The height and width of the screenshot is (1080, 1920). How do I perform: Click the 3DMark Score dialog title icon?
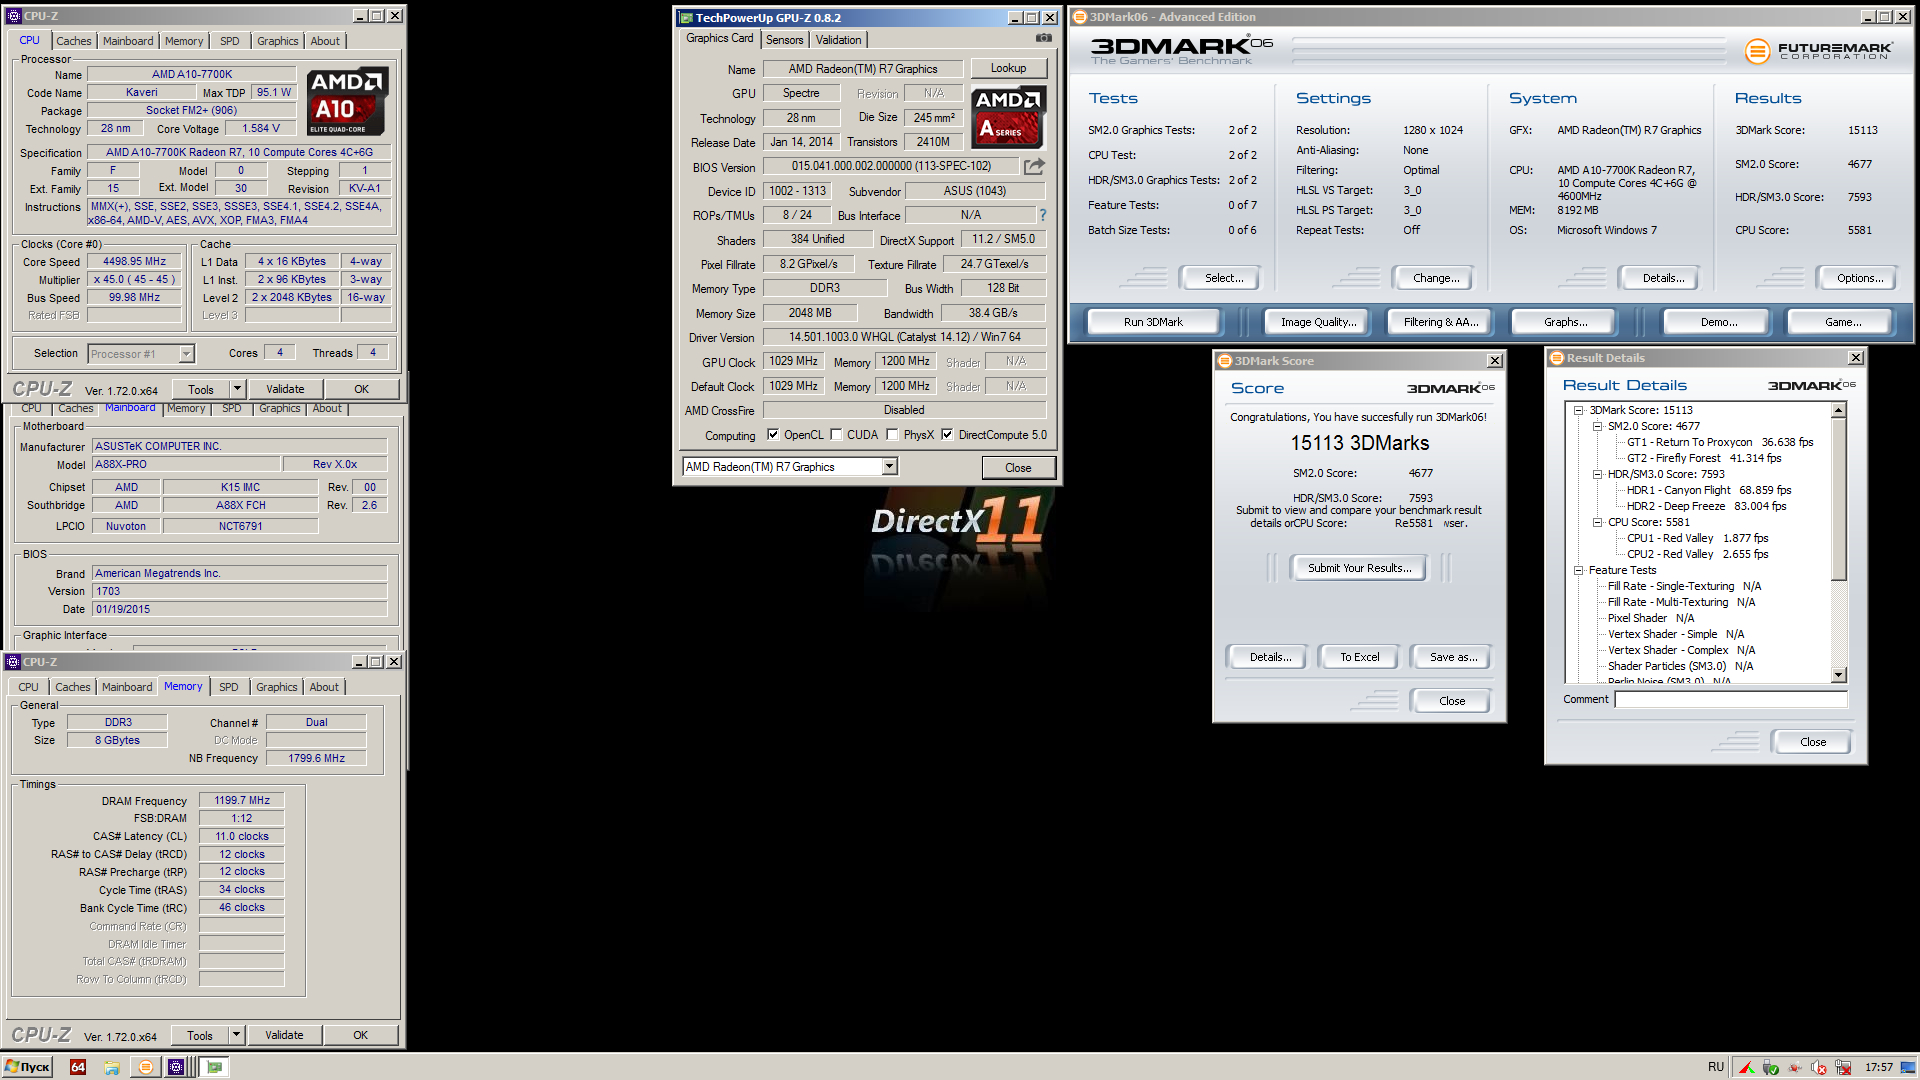point(1224,361)
